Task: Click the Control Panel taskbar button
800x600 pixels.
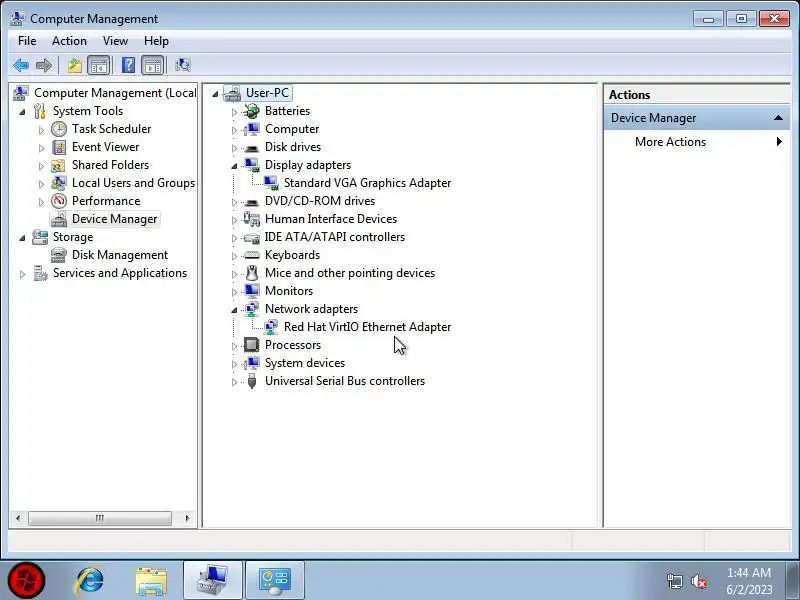Action: click(x=274, y=580)
